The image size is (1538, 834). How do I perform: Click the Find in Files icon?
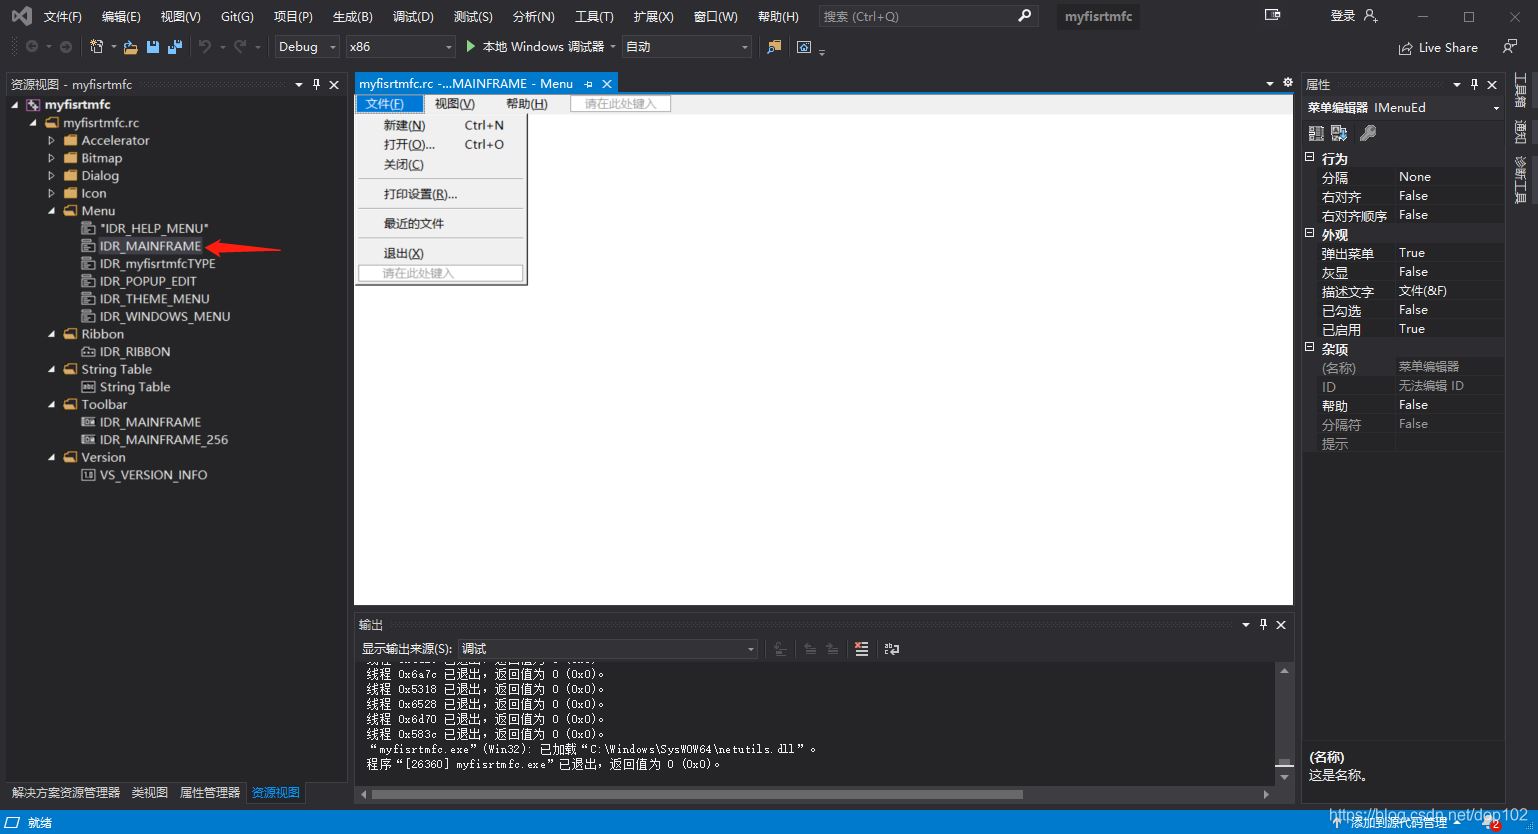click(774, 47)
